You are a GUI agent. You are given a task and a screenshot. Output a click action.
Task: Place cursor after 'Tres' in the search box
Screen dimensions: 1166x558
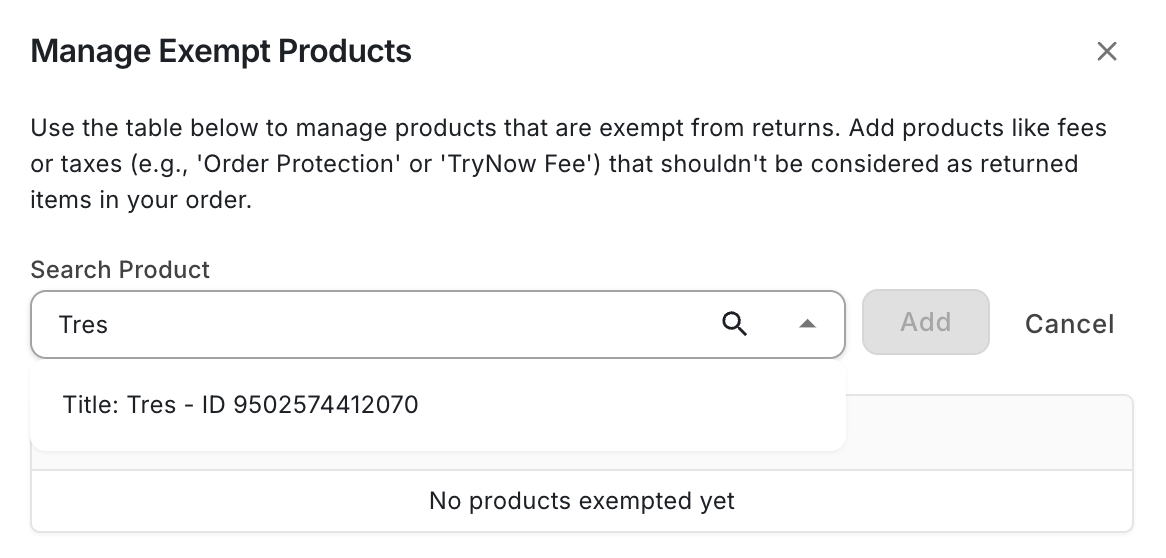110,325
